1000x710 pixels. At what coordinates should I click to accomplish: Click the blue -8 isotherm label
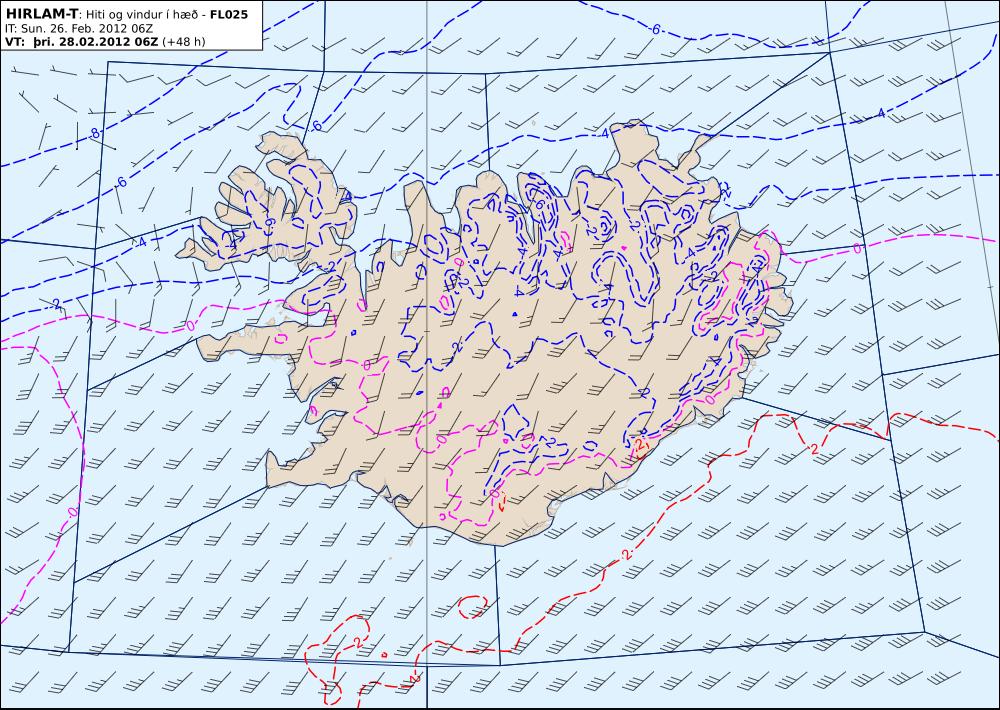coord(95,133)
